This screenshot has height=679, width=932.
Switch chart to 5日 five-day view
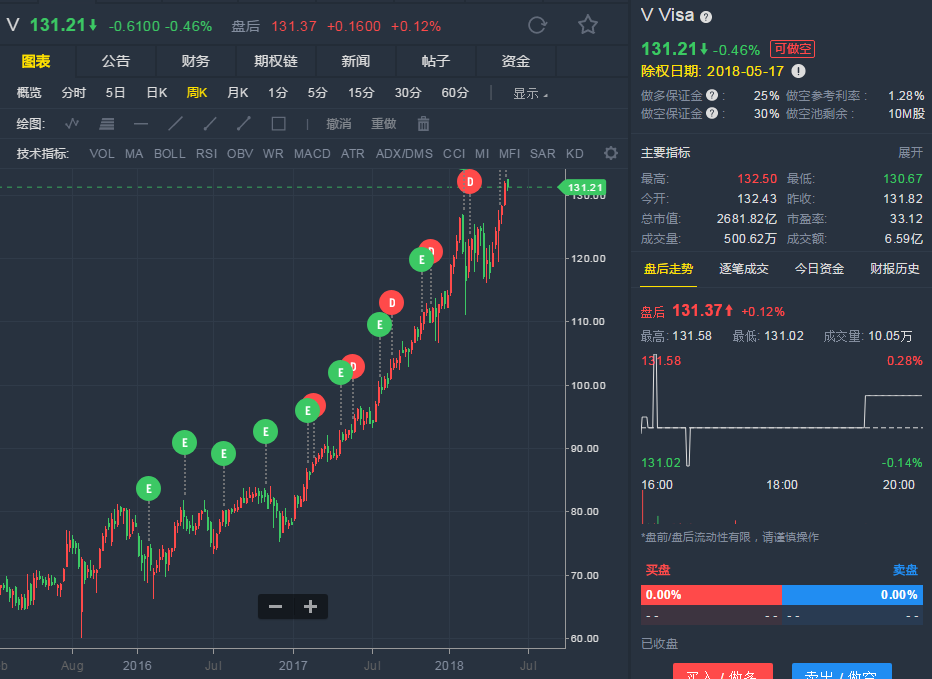115,93
